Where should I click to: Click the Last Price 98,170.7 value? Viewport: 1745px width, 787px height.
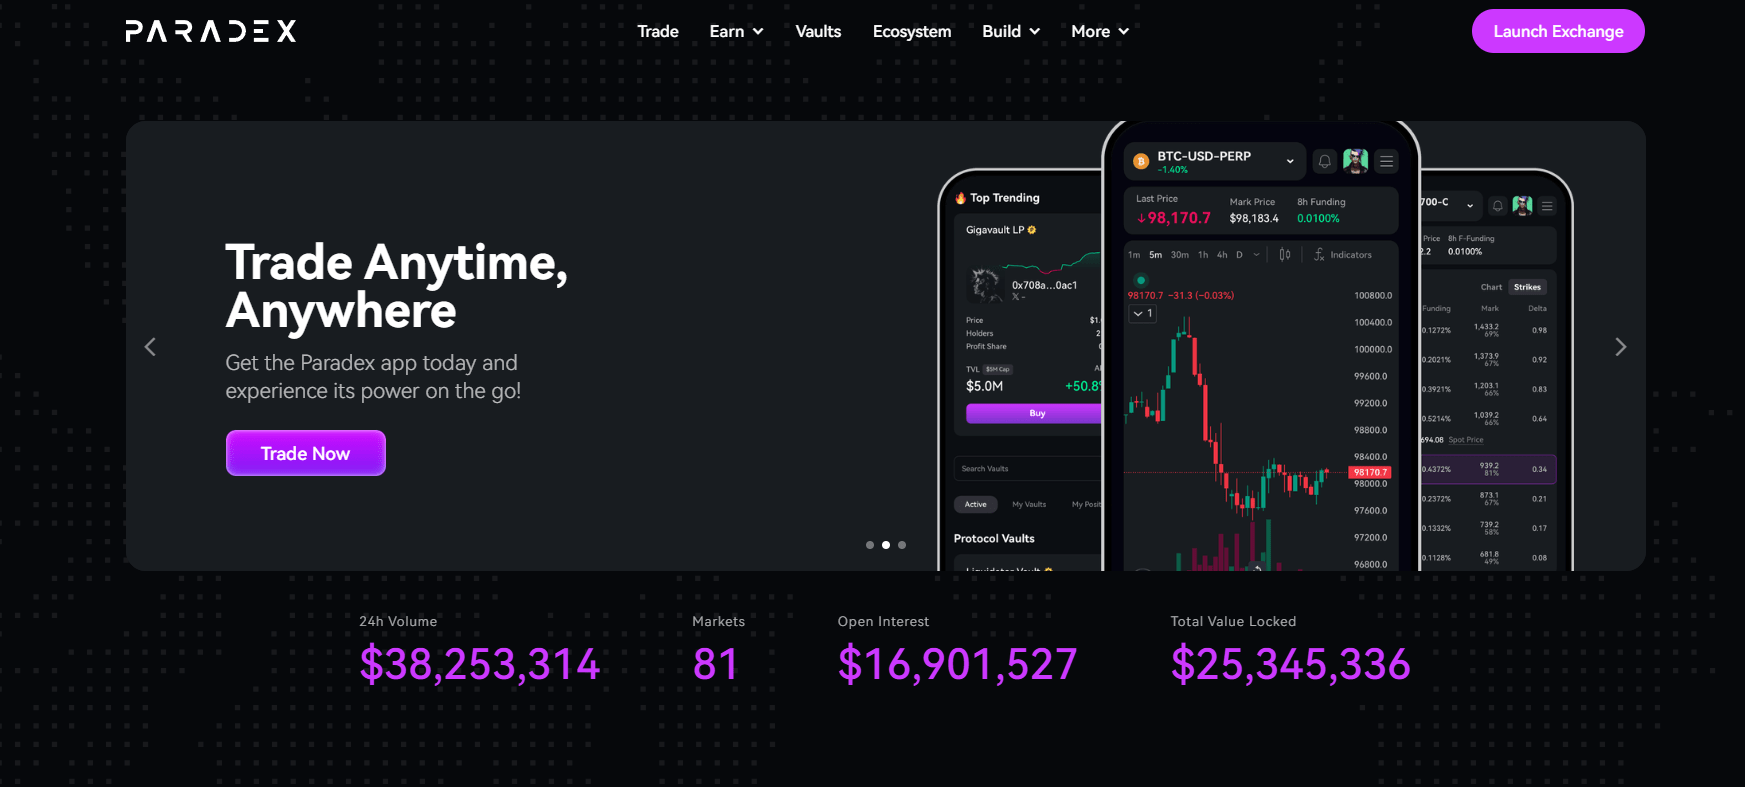point(1179,218)
